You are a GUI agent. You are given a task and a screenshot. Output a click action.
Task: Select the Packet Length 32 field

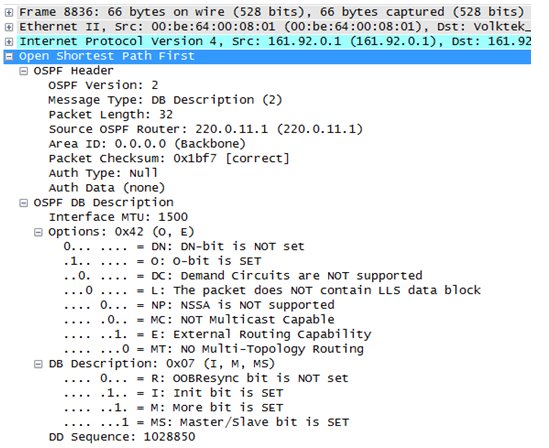click(111, 115)
